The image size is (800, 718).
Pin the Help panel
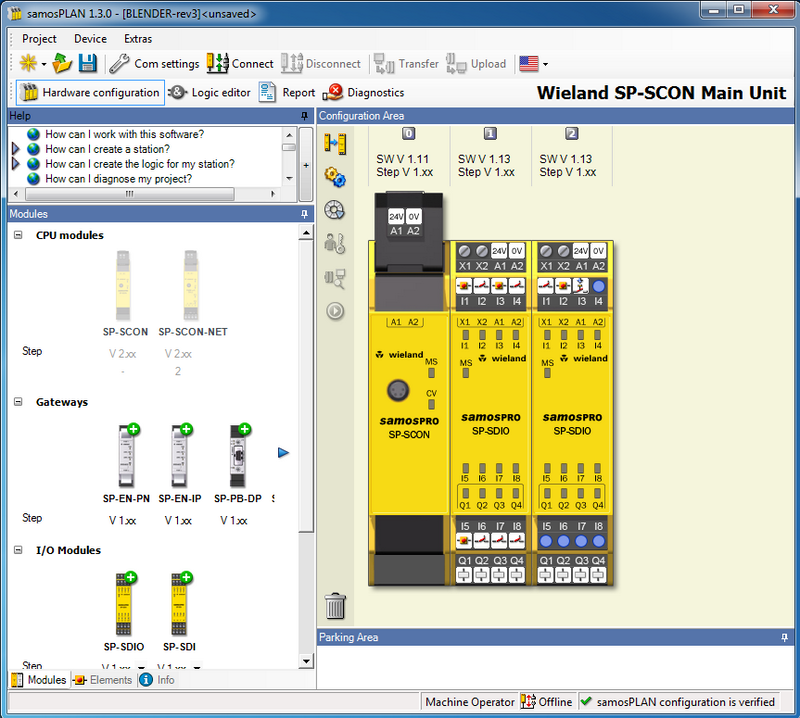(x=305, y=116)
